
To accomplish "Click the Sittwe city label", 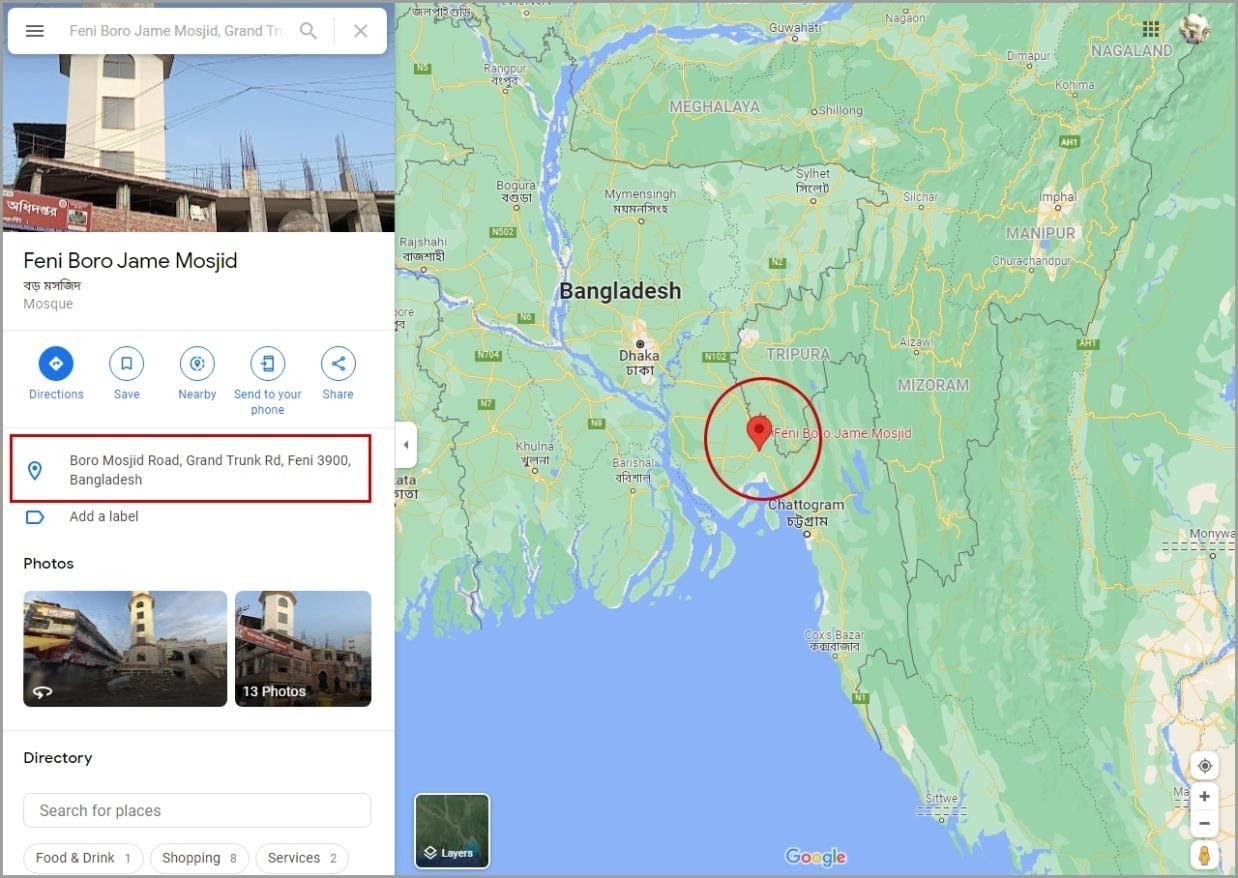I will pyautogui.click(x=941, y=799).
